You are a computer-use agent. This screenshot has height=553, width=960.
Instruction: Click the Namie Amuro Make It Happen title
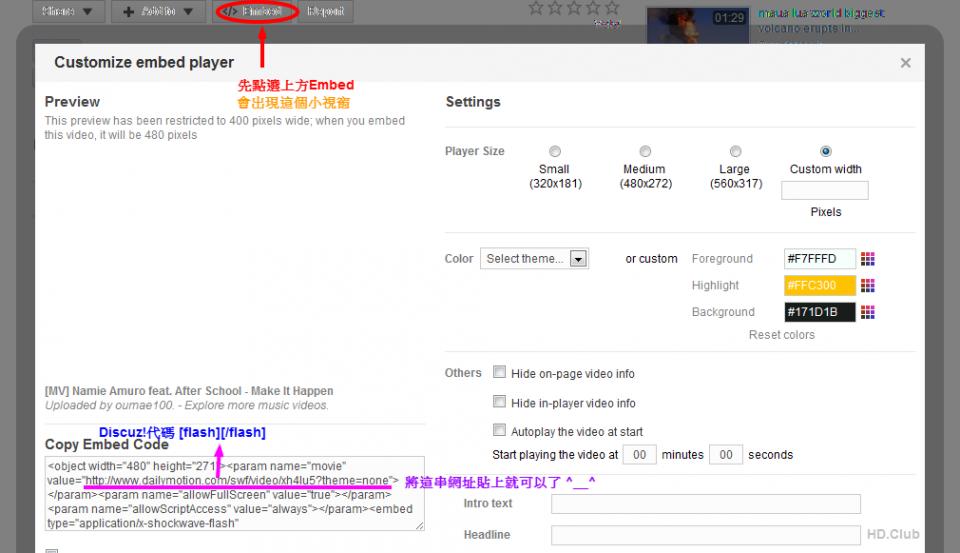[189, 391]
